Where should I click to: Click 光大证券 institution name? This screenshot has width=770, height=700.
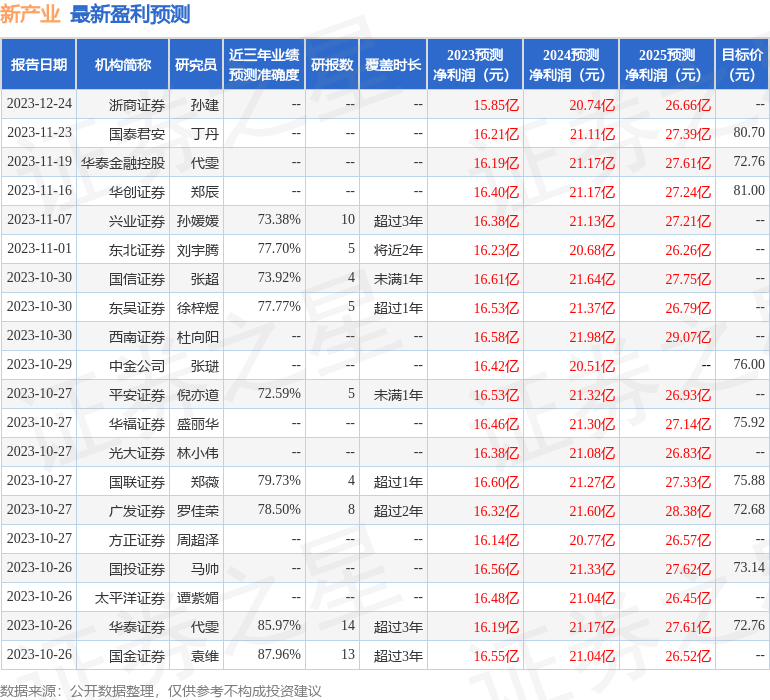[137, 453]
